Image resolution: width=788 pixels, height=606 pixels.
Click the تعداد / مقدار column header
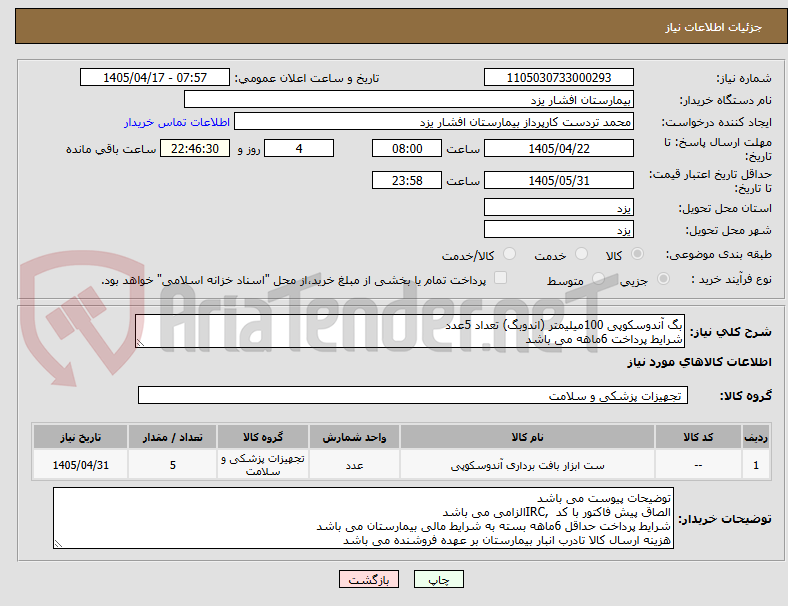point(172,437)
